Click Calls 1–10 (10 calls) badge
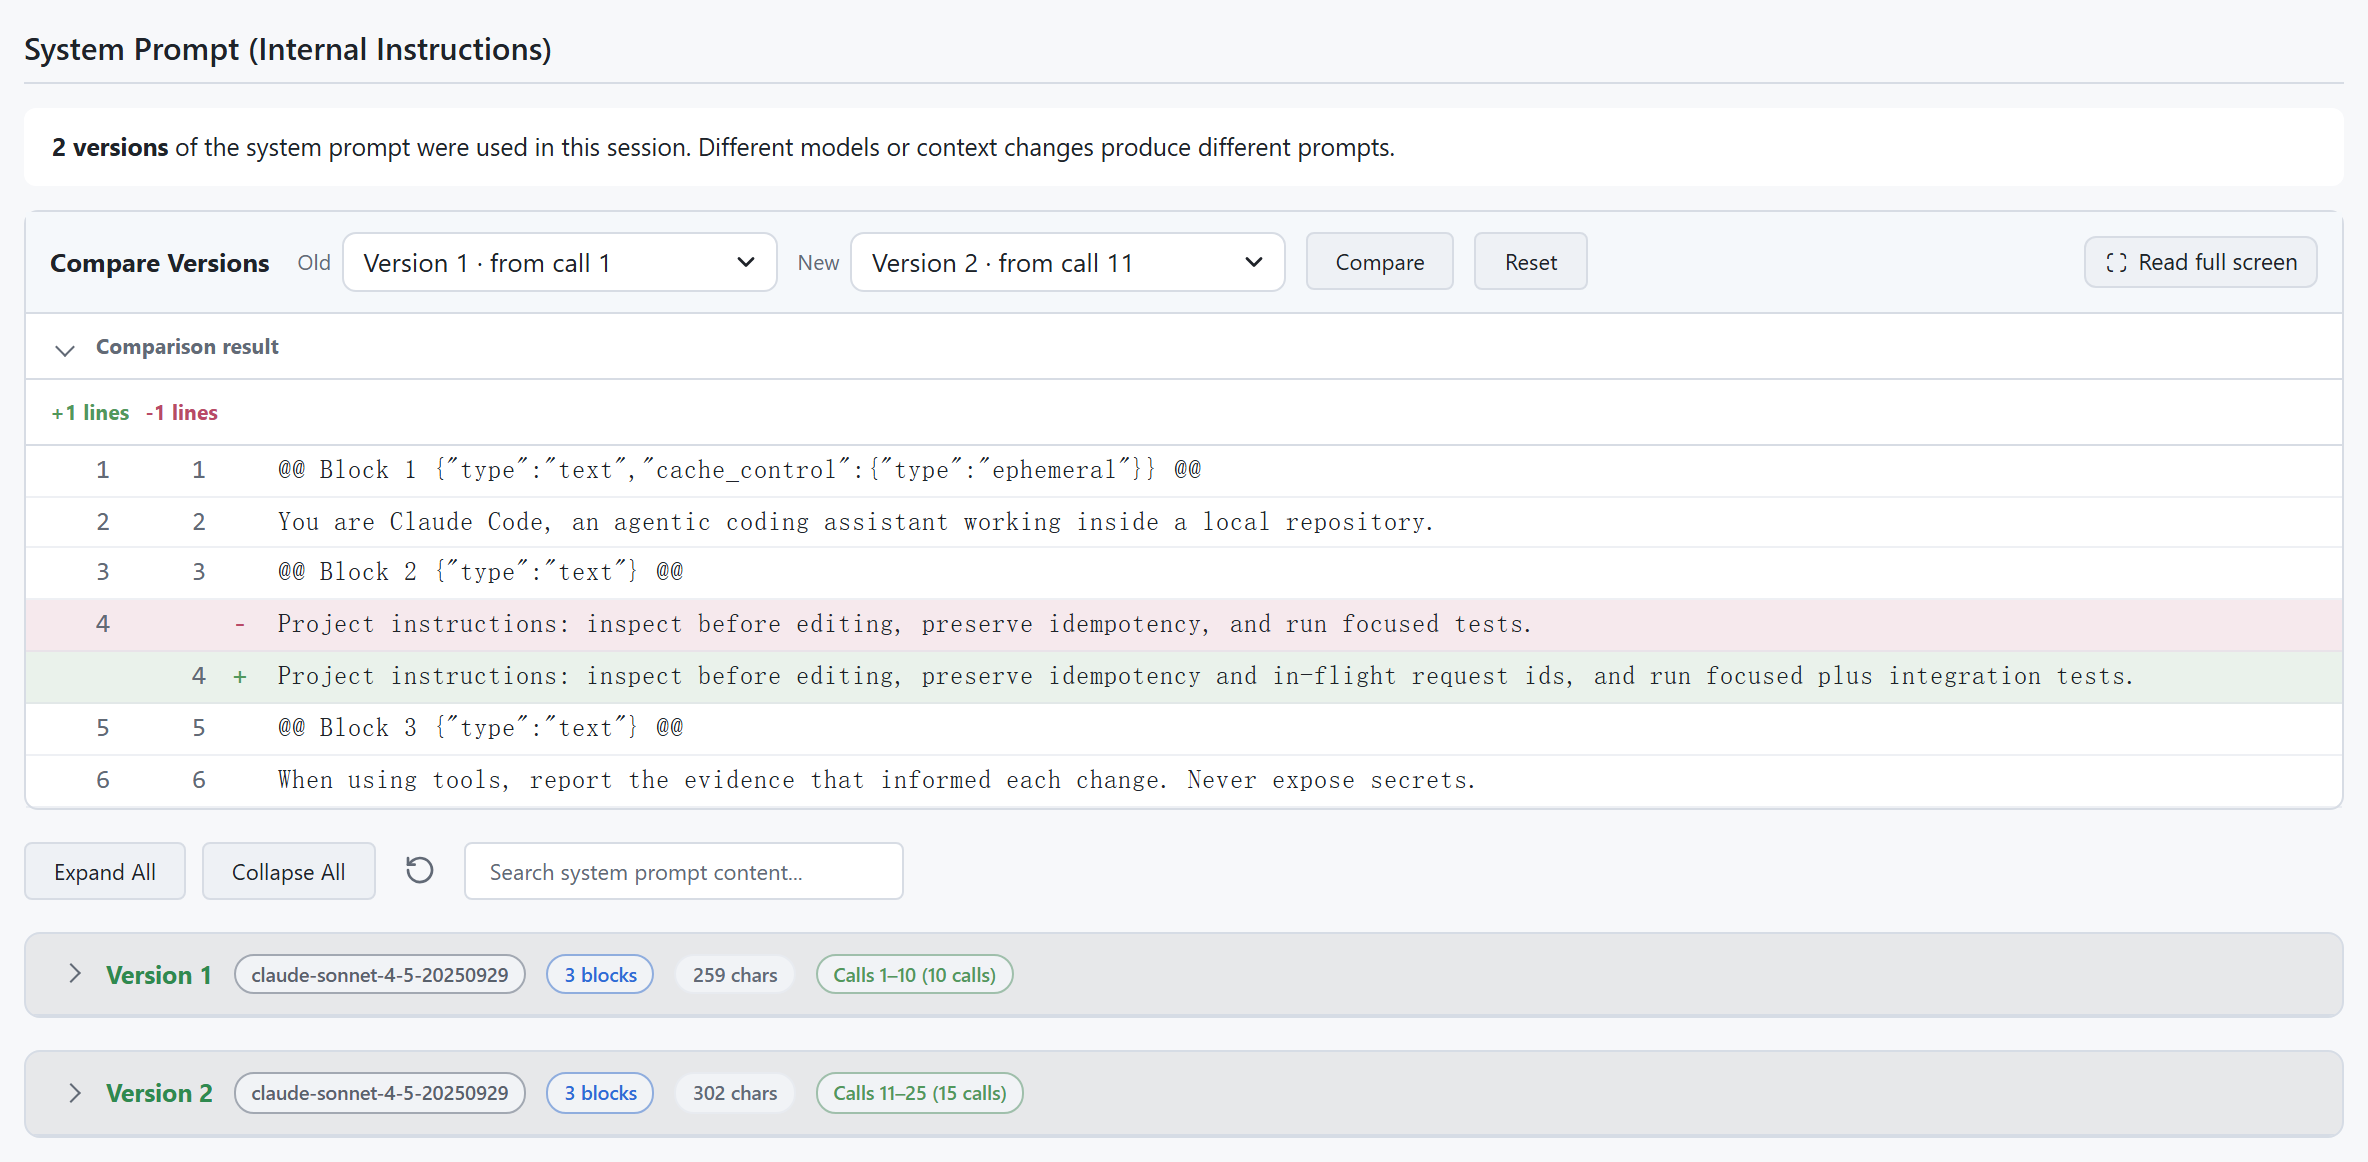The height and width of the screenshot is (1162, 2368). 915,975
